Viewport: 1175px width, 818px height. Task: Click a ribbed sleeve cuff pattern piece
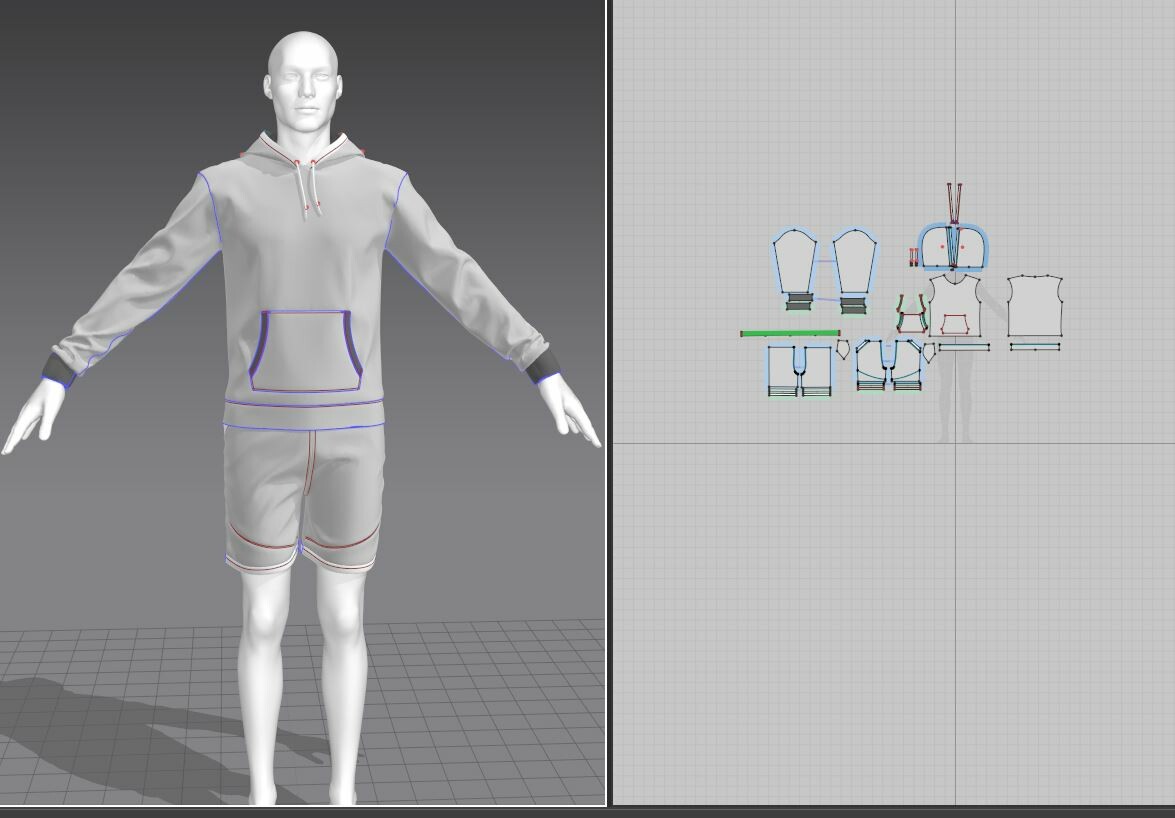[799, 299]
